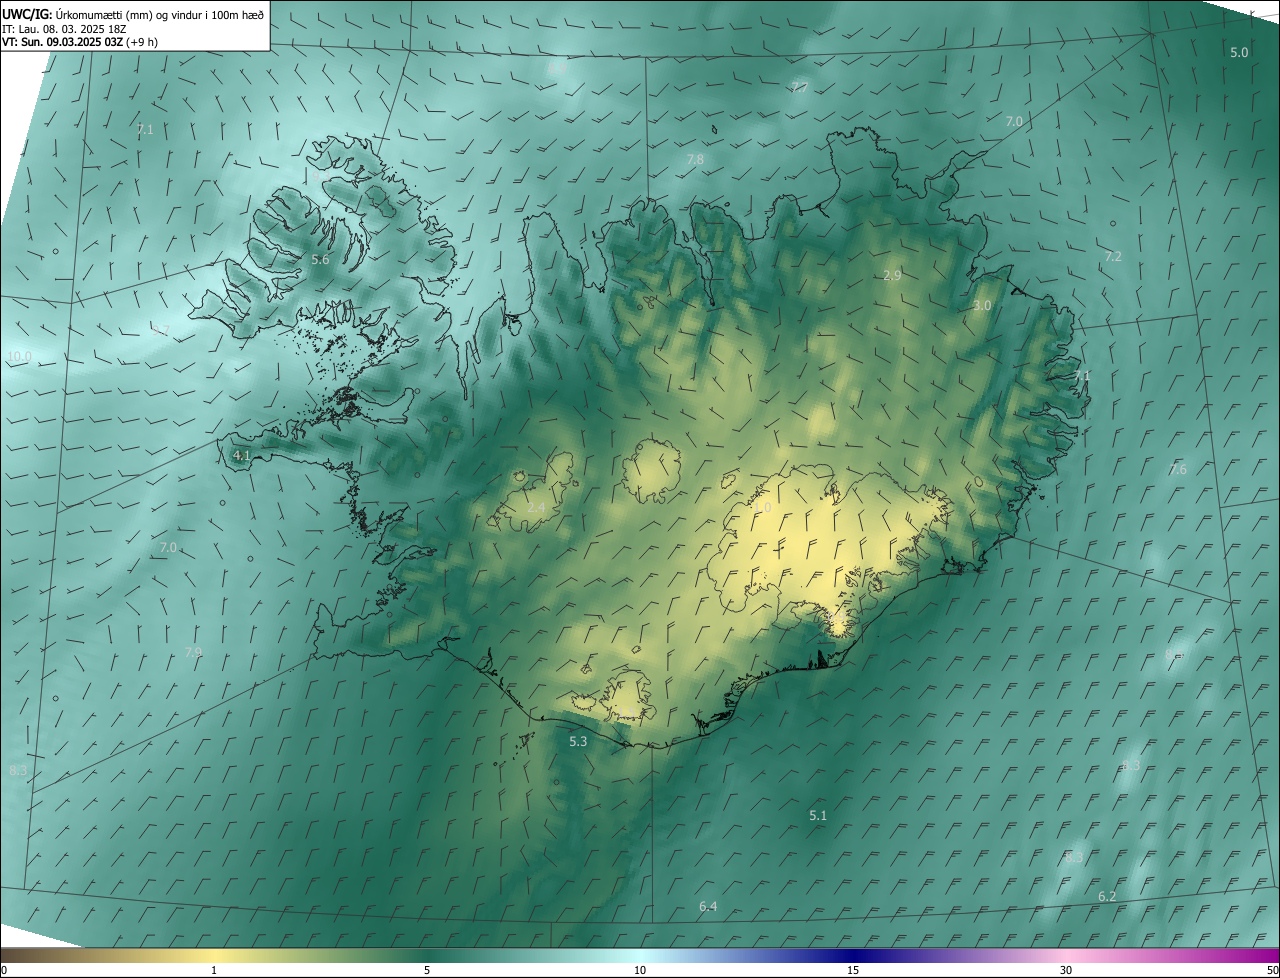This screenshot has height=978, width=1280.
Task: Click the 10 tick on the color scale
Action: (x=640, y=971)
